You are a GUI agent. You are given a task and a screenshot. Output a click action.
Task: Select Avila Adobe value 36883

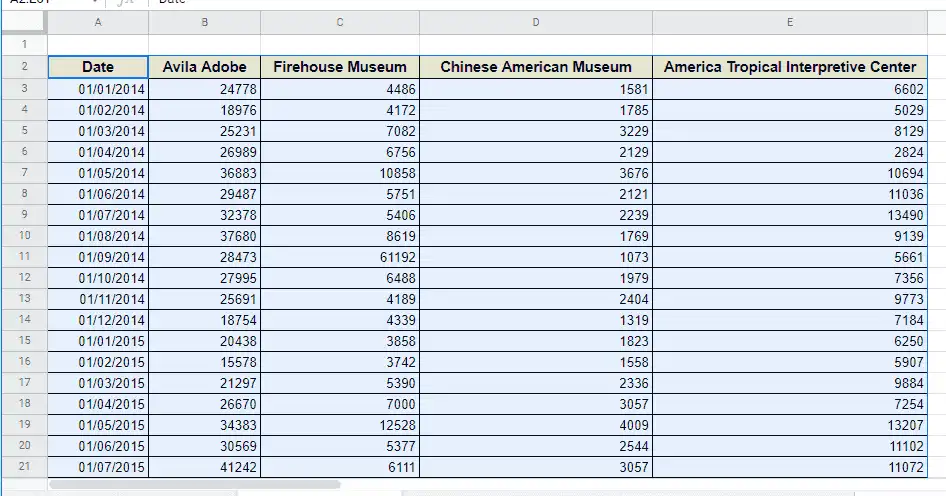205,173
